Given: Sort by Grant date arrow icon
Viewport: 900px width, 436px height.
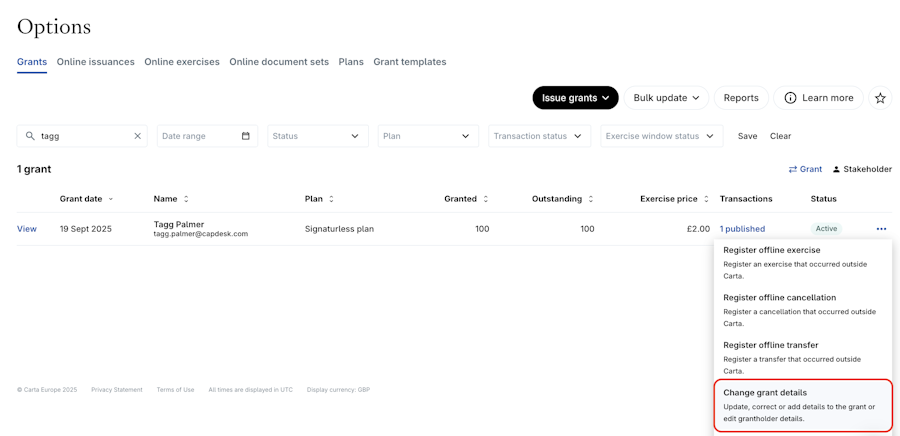Looking at the screenshot, I should pos(110,199).
